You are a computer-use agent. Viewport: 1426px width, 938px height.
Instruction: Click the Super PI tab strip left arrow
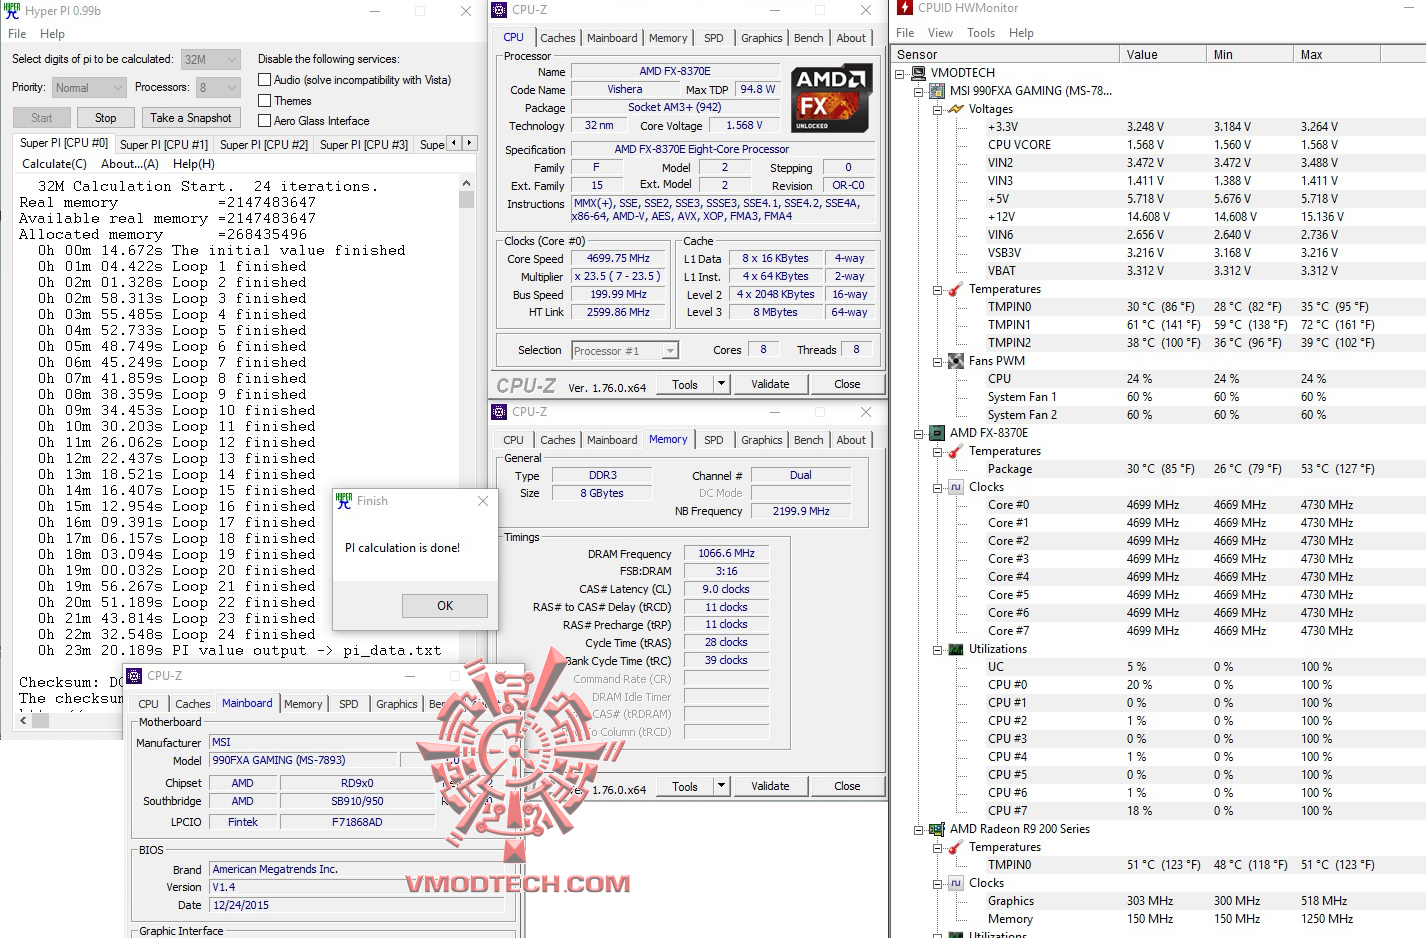(455, 143)
